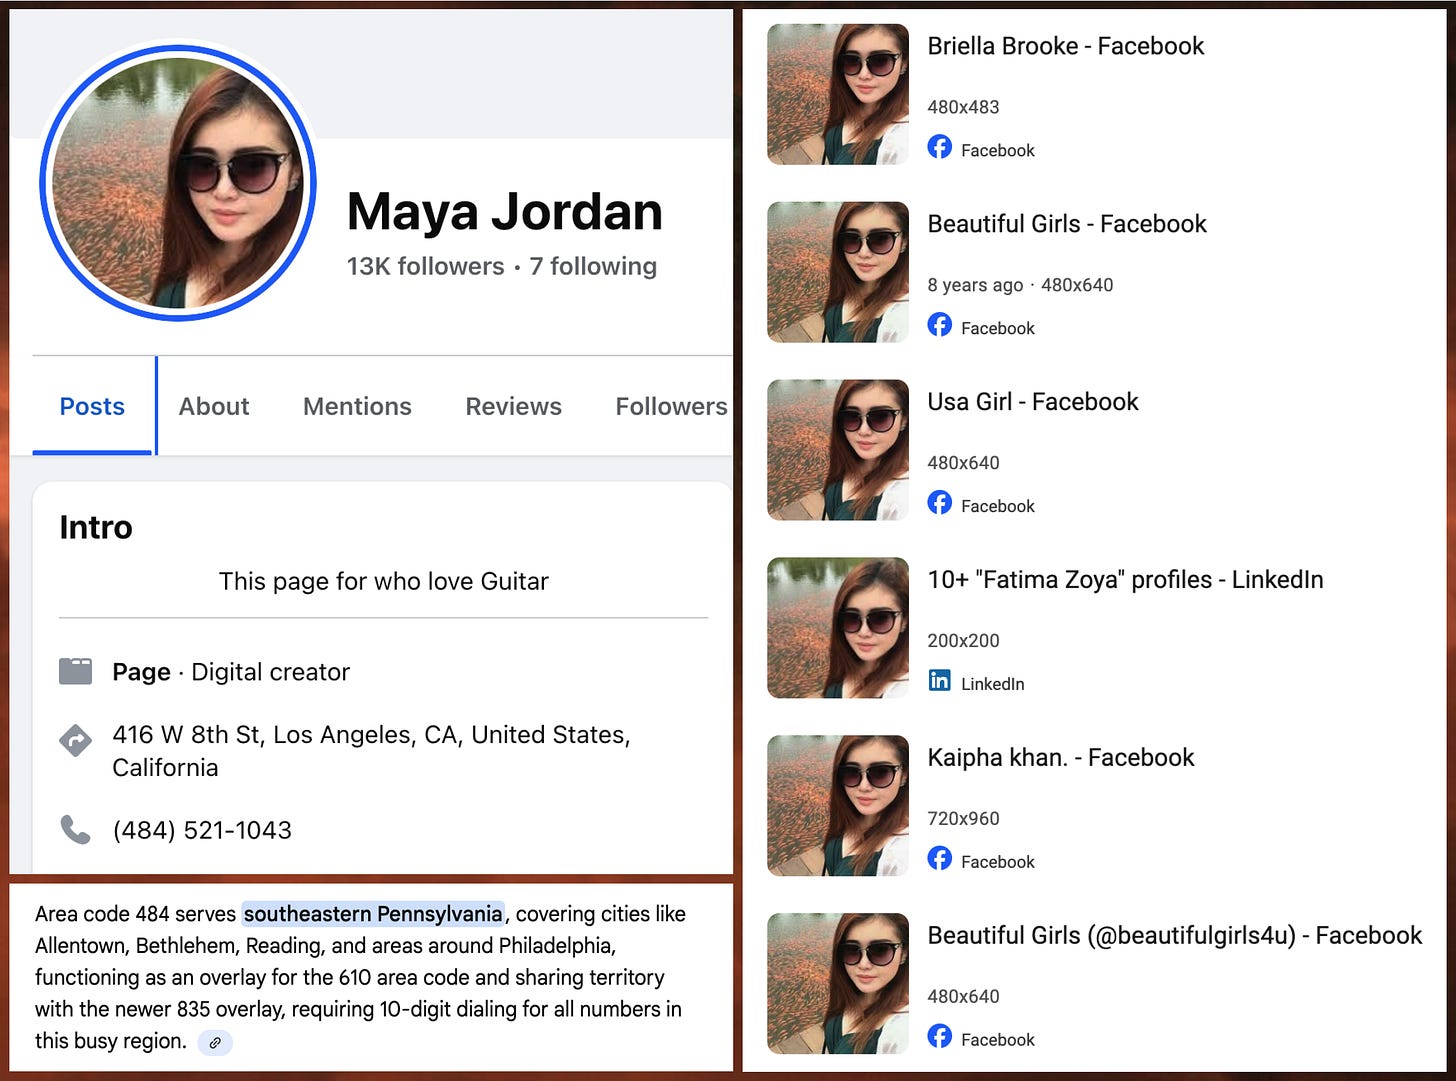Switch to the About tab

[x=213, y=406]
